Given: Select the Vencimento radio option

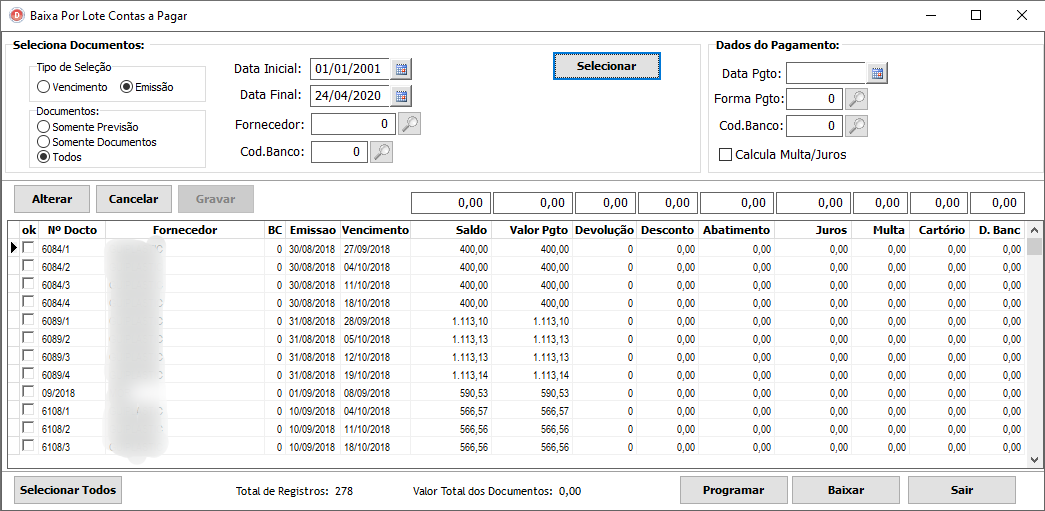Looking at the screenshot, I should click(44, 87).
